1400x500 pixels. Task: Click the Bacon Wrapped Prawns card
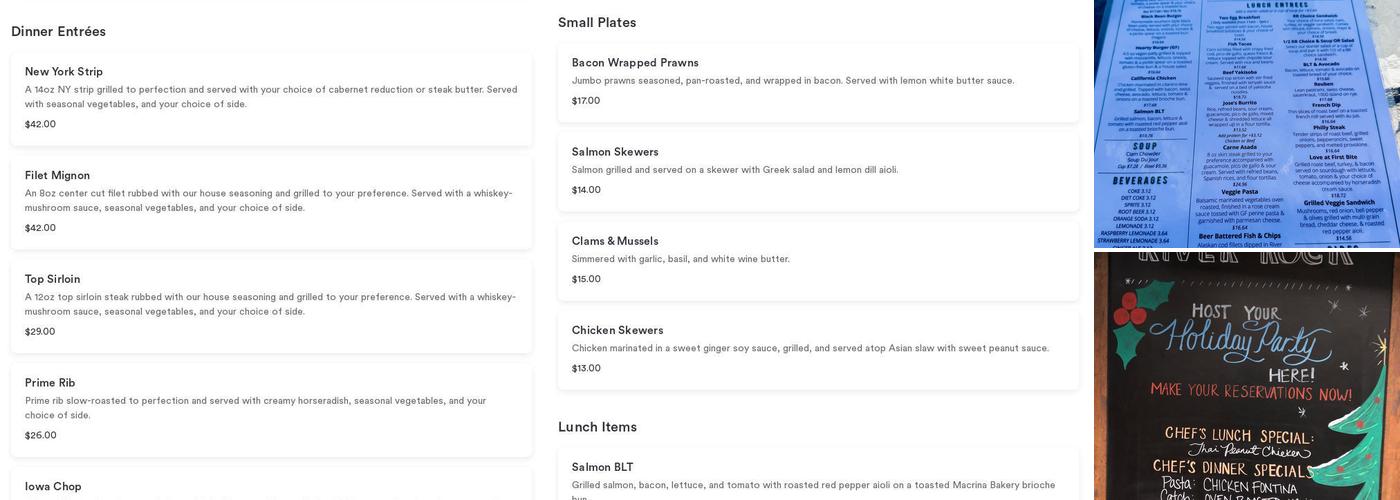(x=818, y=82)
